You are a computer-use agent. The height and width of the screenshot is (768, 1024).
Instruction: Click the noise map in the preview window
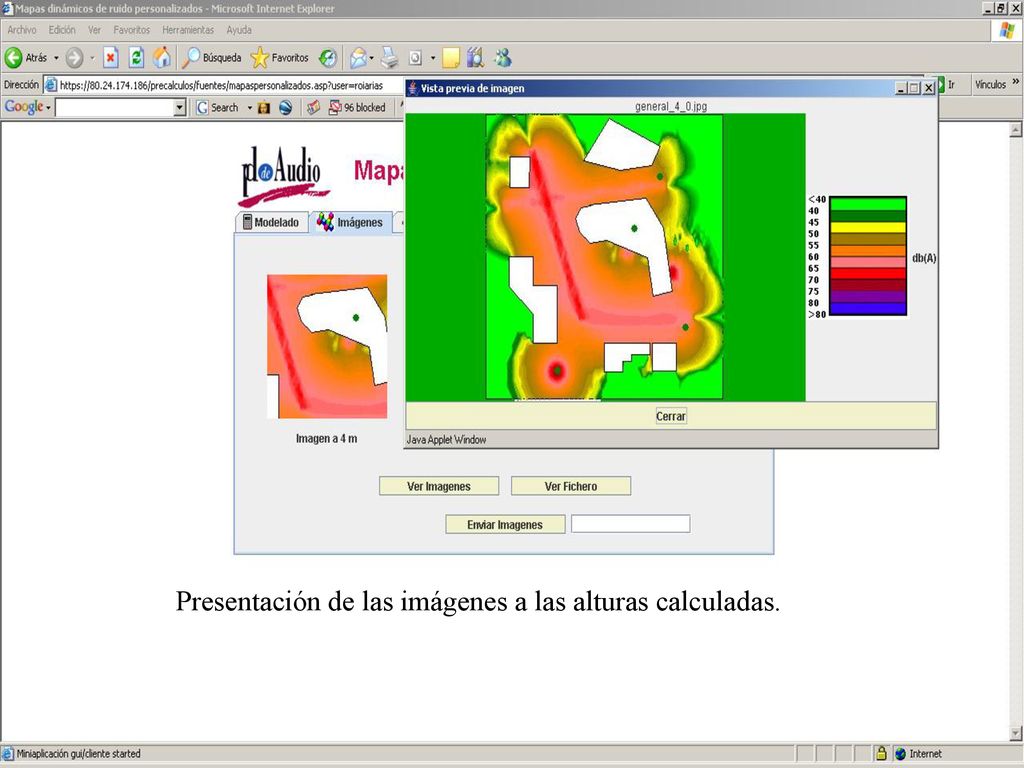tap(605, 257)
